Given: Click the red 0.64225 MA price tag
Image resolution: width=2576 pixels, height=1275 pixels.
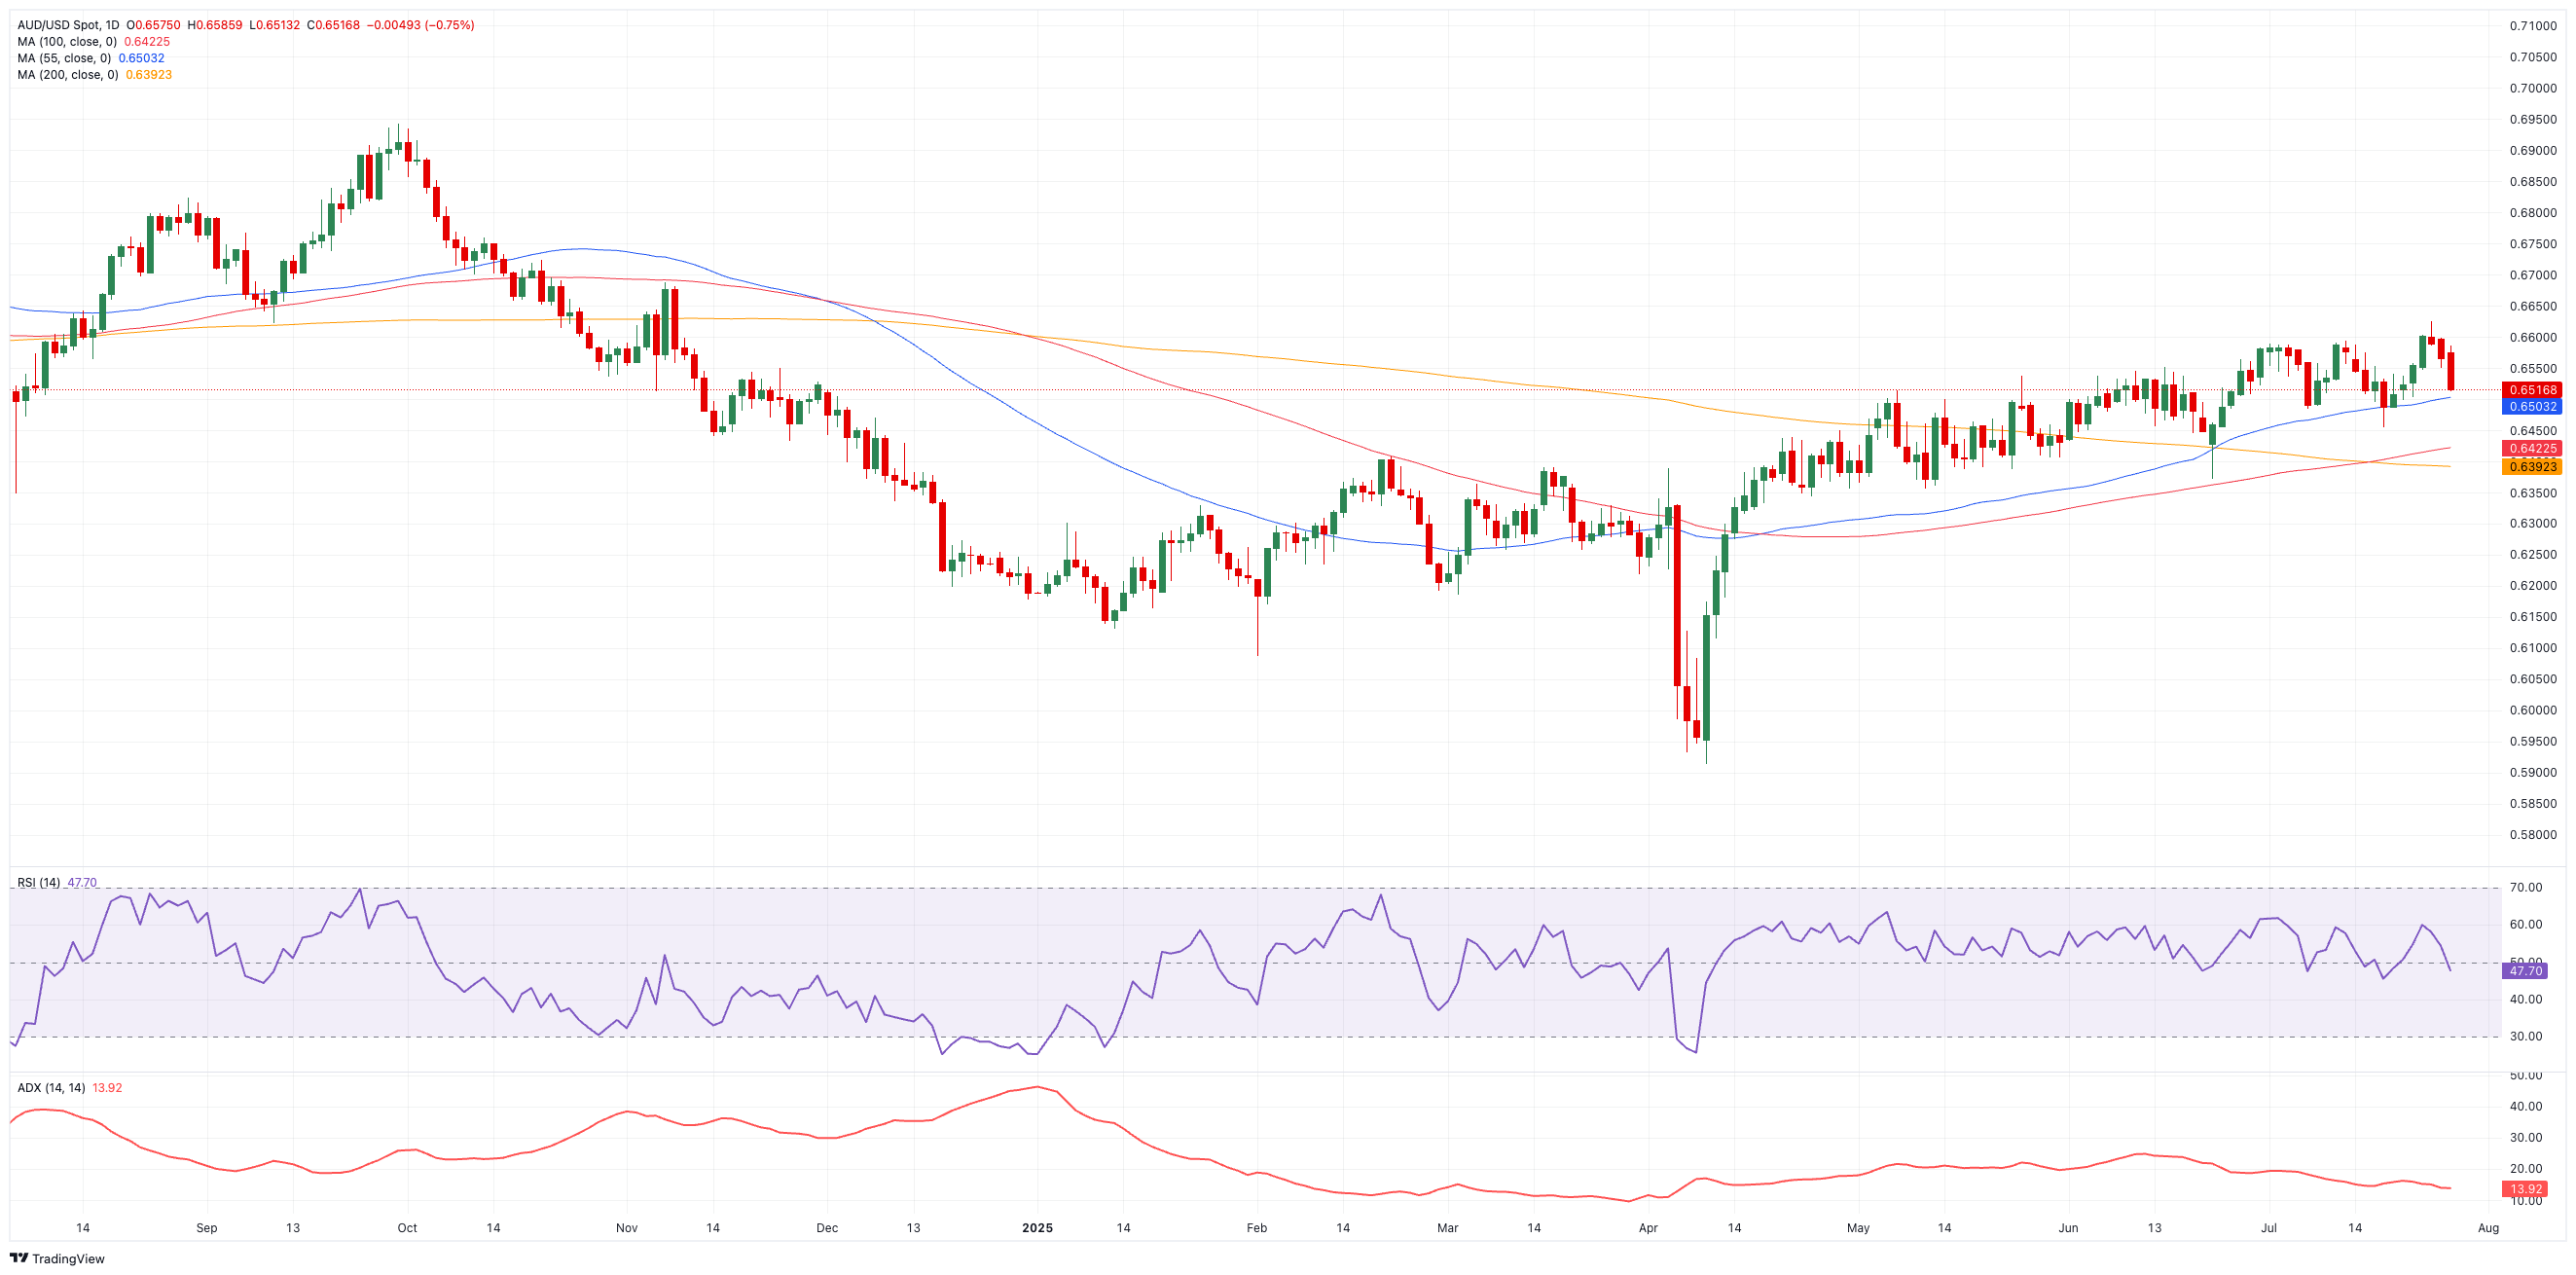Looking at the screenshot, I should [2532, 448].
